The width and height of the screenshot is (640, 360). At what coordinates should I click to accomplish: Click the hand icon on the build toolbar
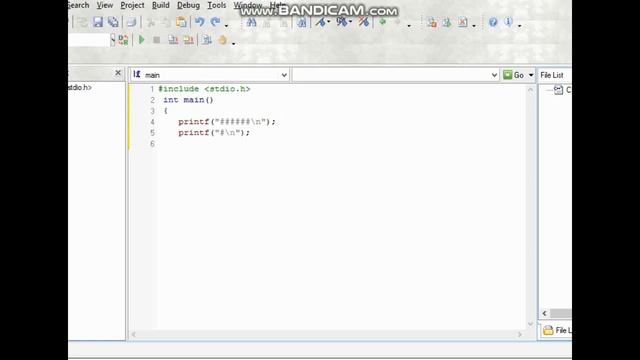tap(222, 40)
